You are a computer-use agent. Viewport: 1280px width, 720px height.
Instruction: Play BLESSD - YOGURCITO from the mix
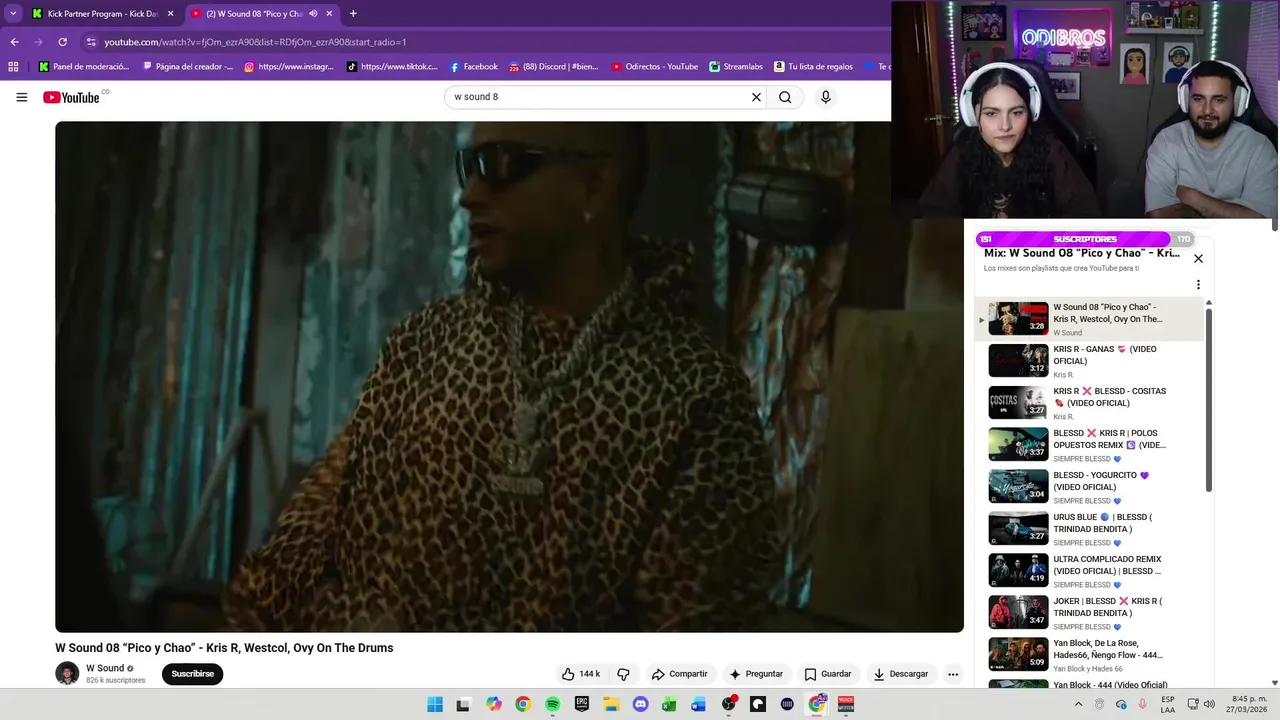coord(1090,487)
